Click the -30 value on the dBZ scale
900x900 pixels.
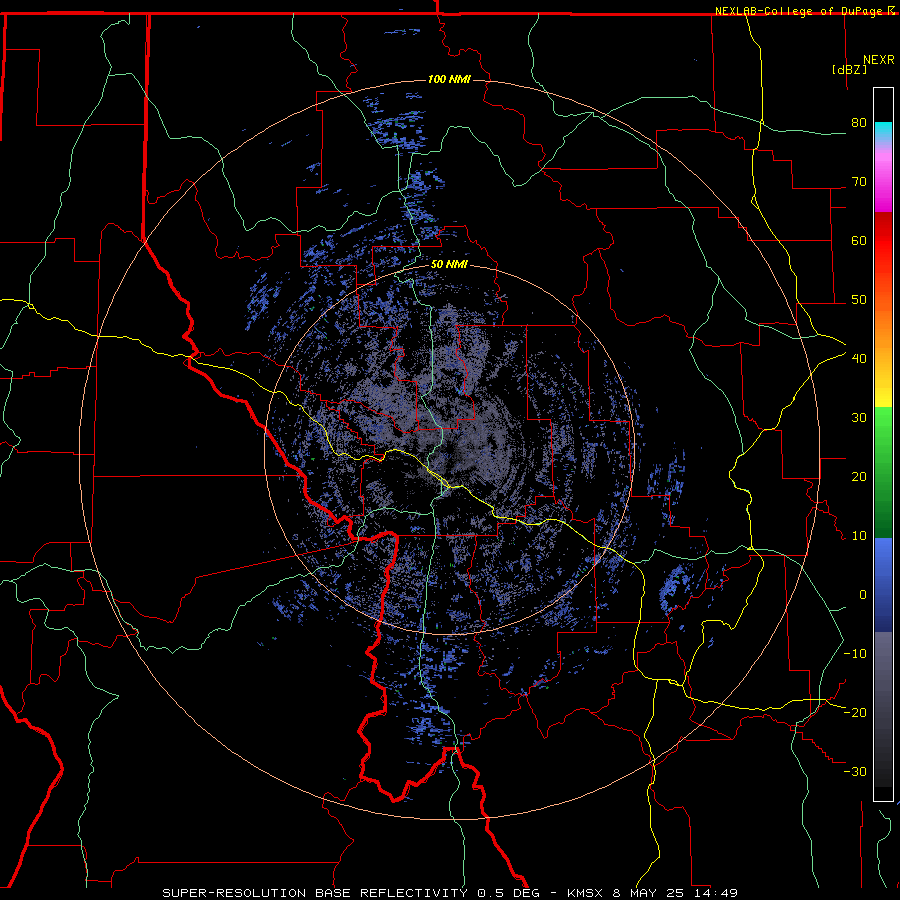pos(855,771)
